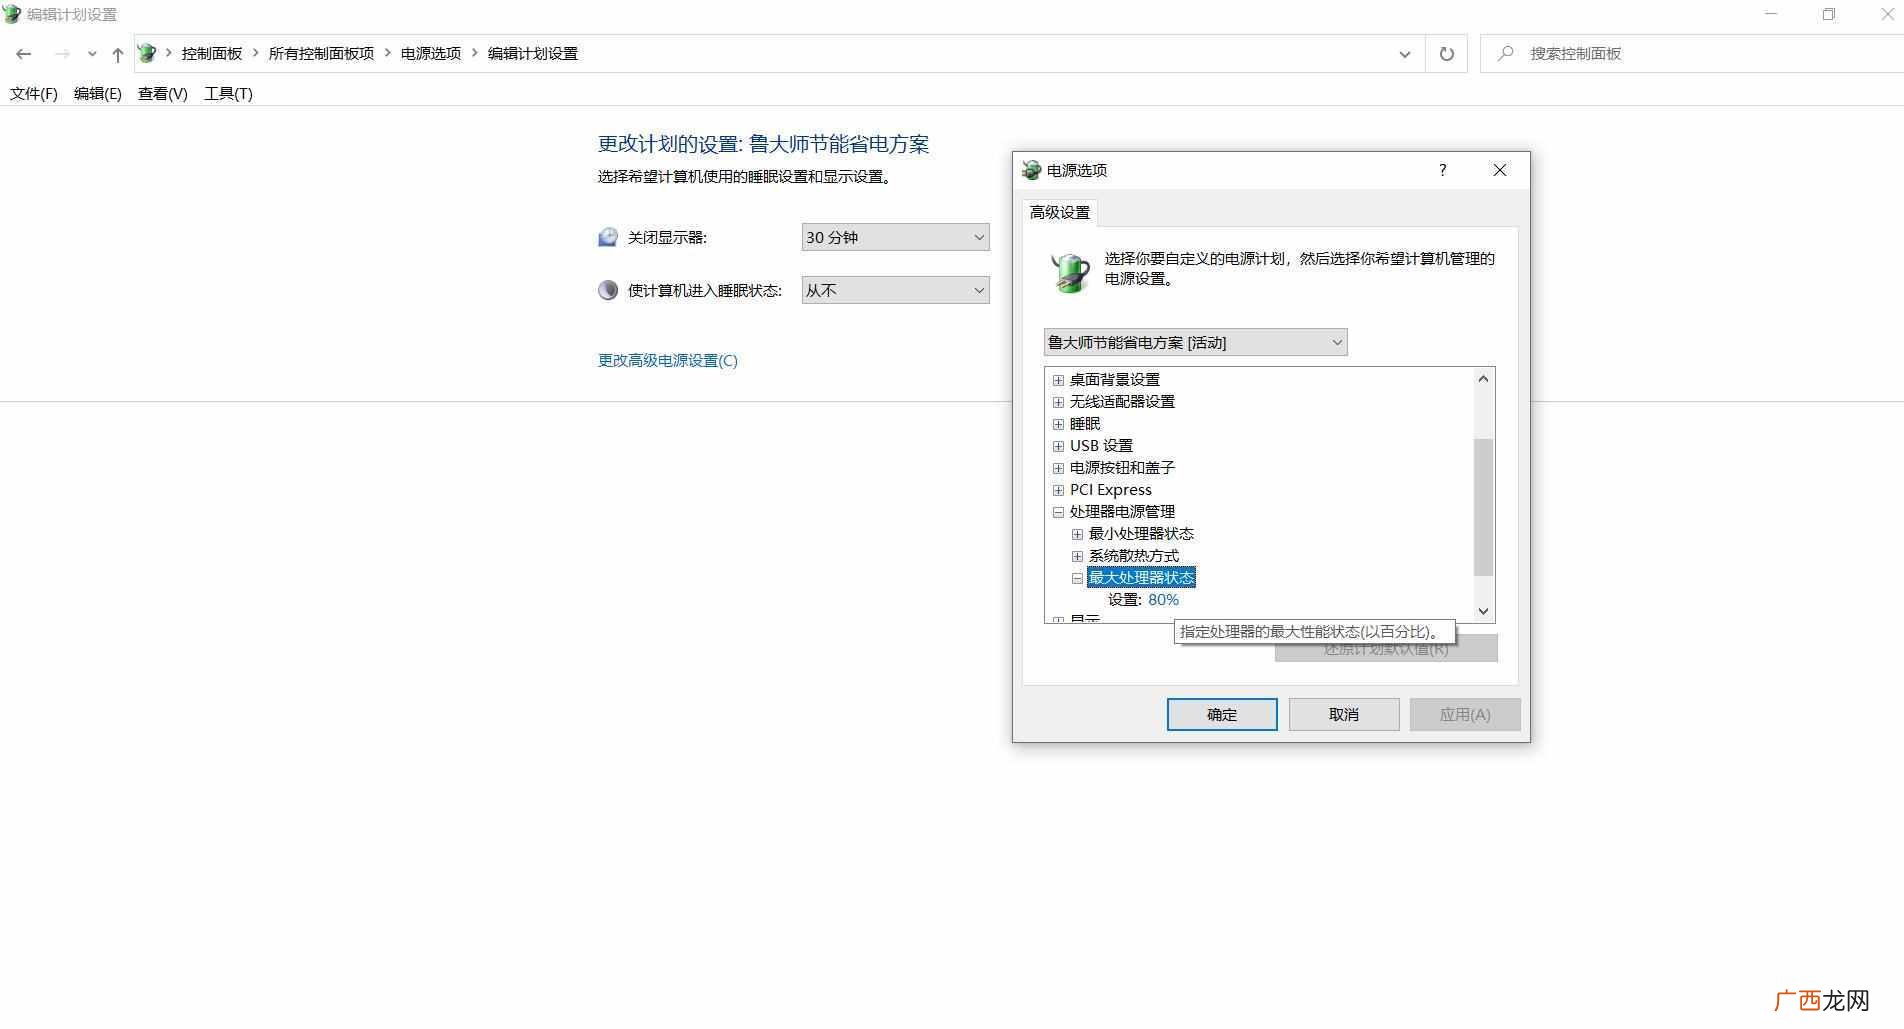Open address bar history dropdown
Screen dimensions: 1904x1029
click(1404, 54)
